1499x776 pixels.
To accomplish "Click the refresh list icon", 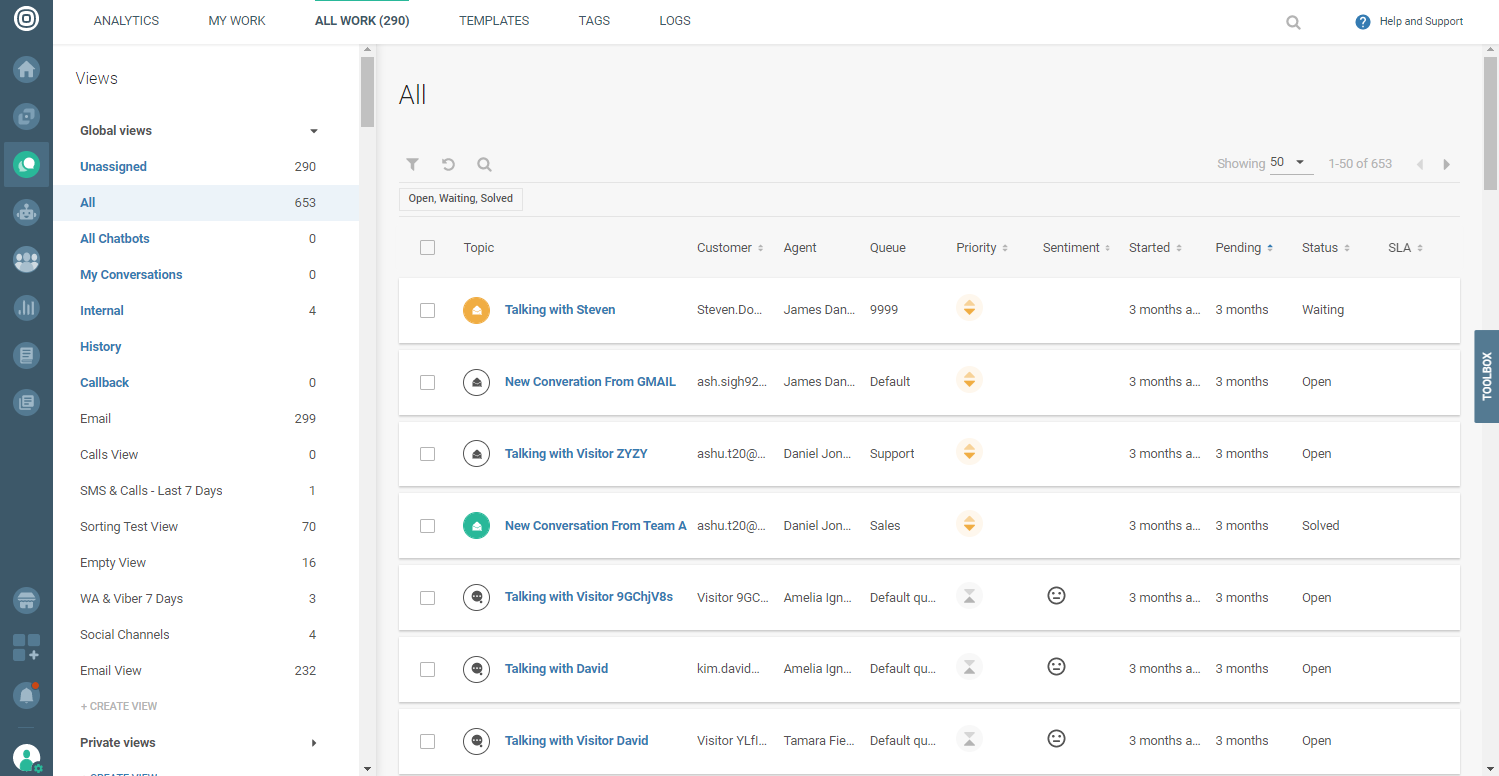I will click(x=448, y=164).
